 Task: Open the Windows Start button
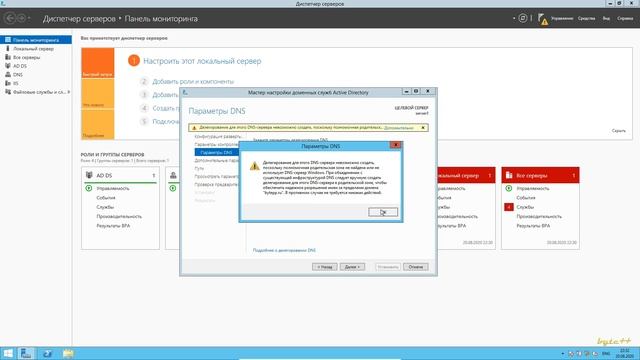[x=8, y=353]
